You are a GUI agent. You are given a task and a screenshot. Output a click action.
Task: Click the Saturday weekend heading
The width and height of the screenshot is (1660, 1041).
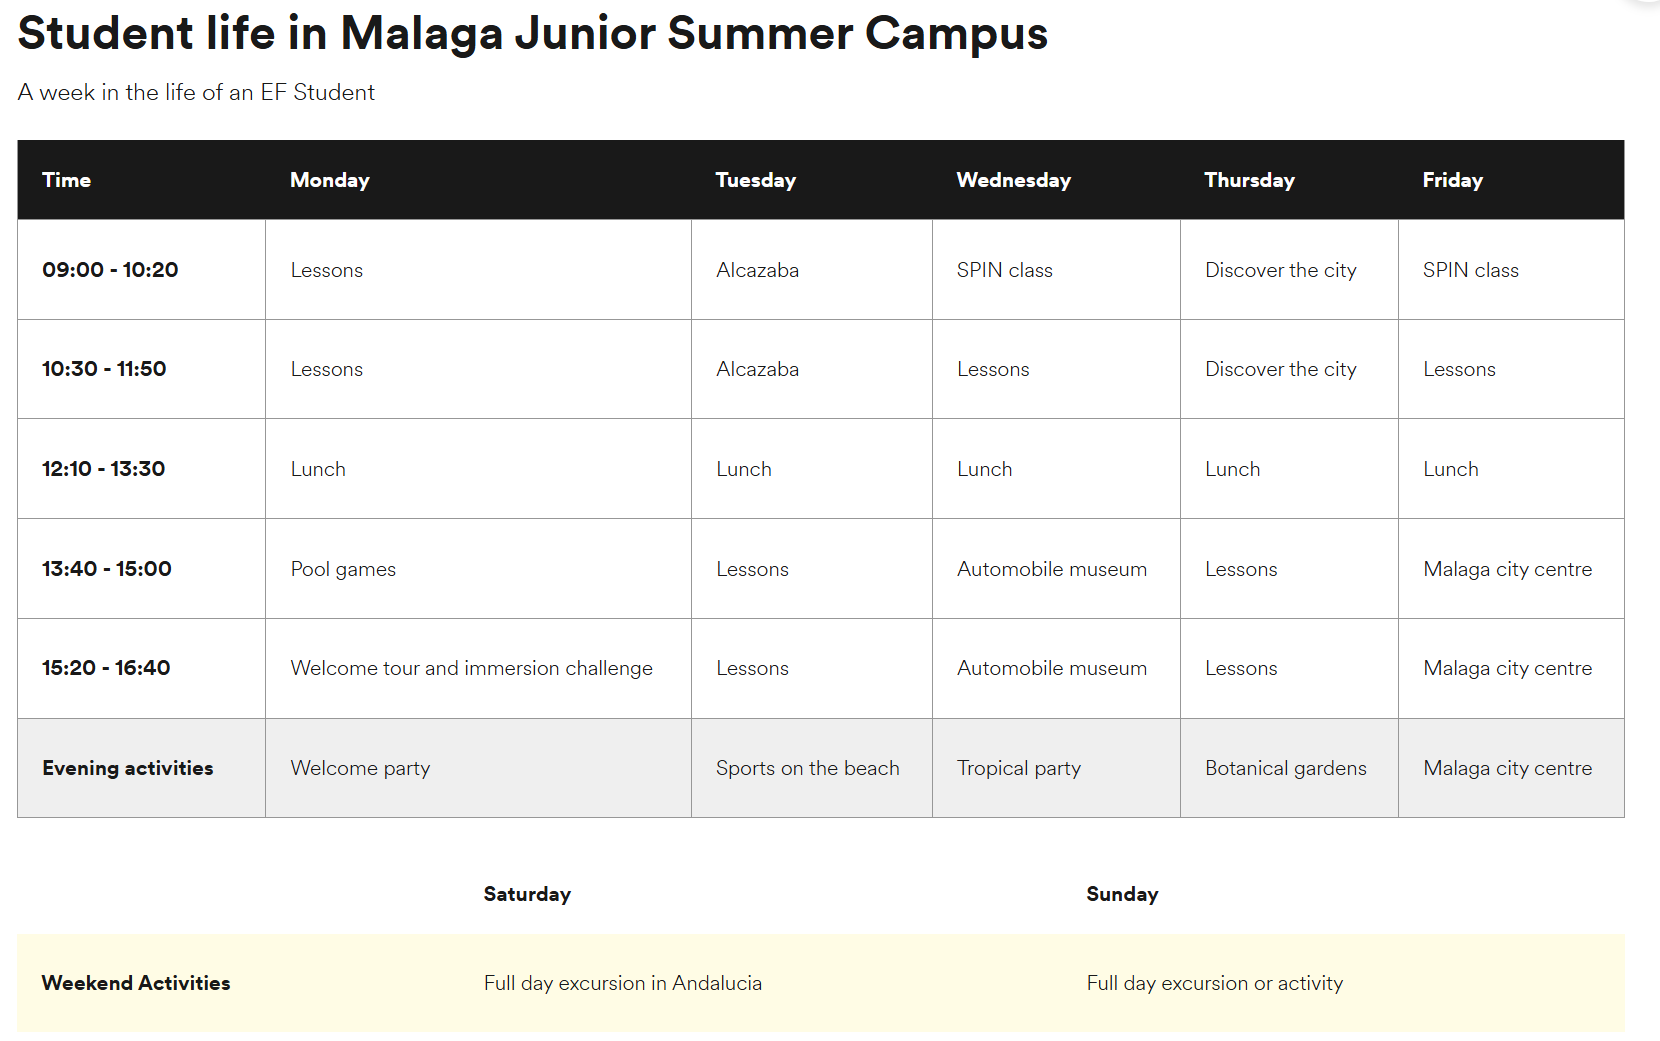[x=527, y=894]
